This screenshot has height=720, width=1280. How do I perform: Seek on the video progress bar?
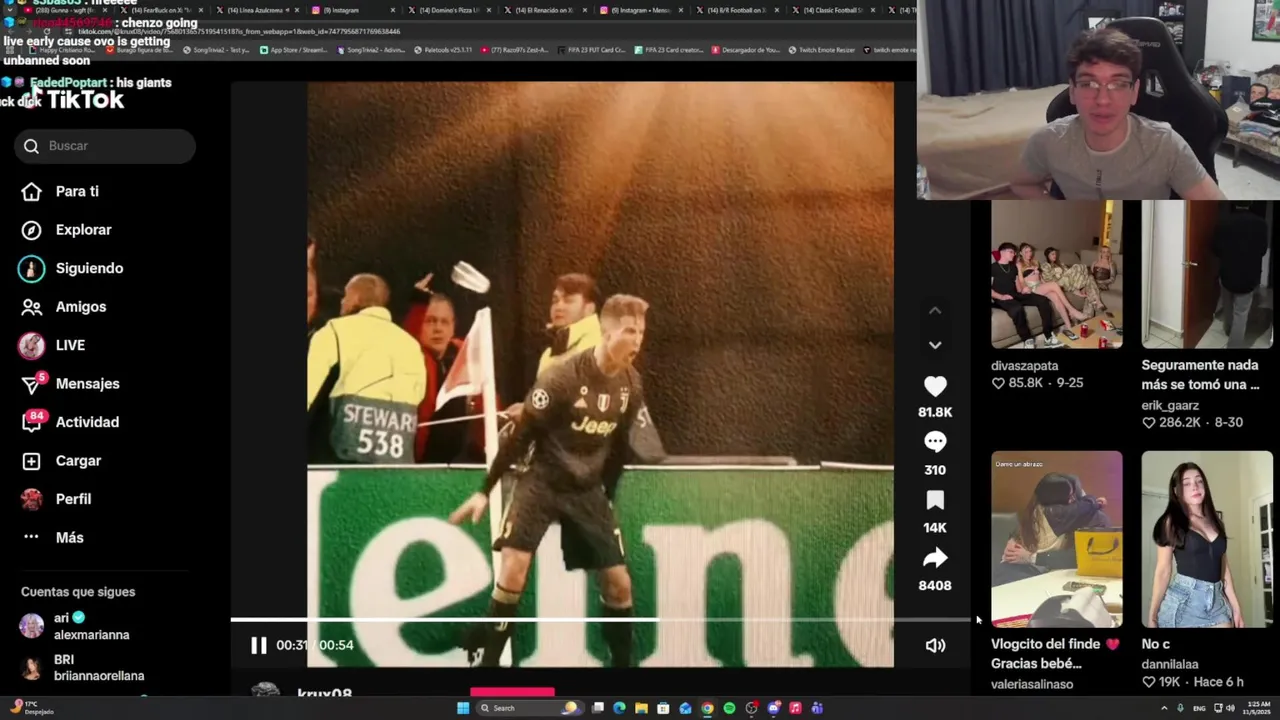click(600, 620)
